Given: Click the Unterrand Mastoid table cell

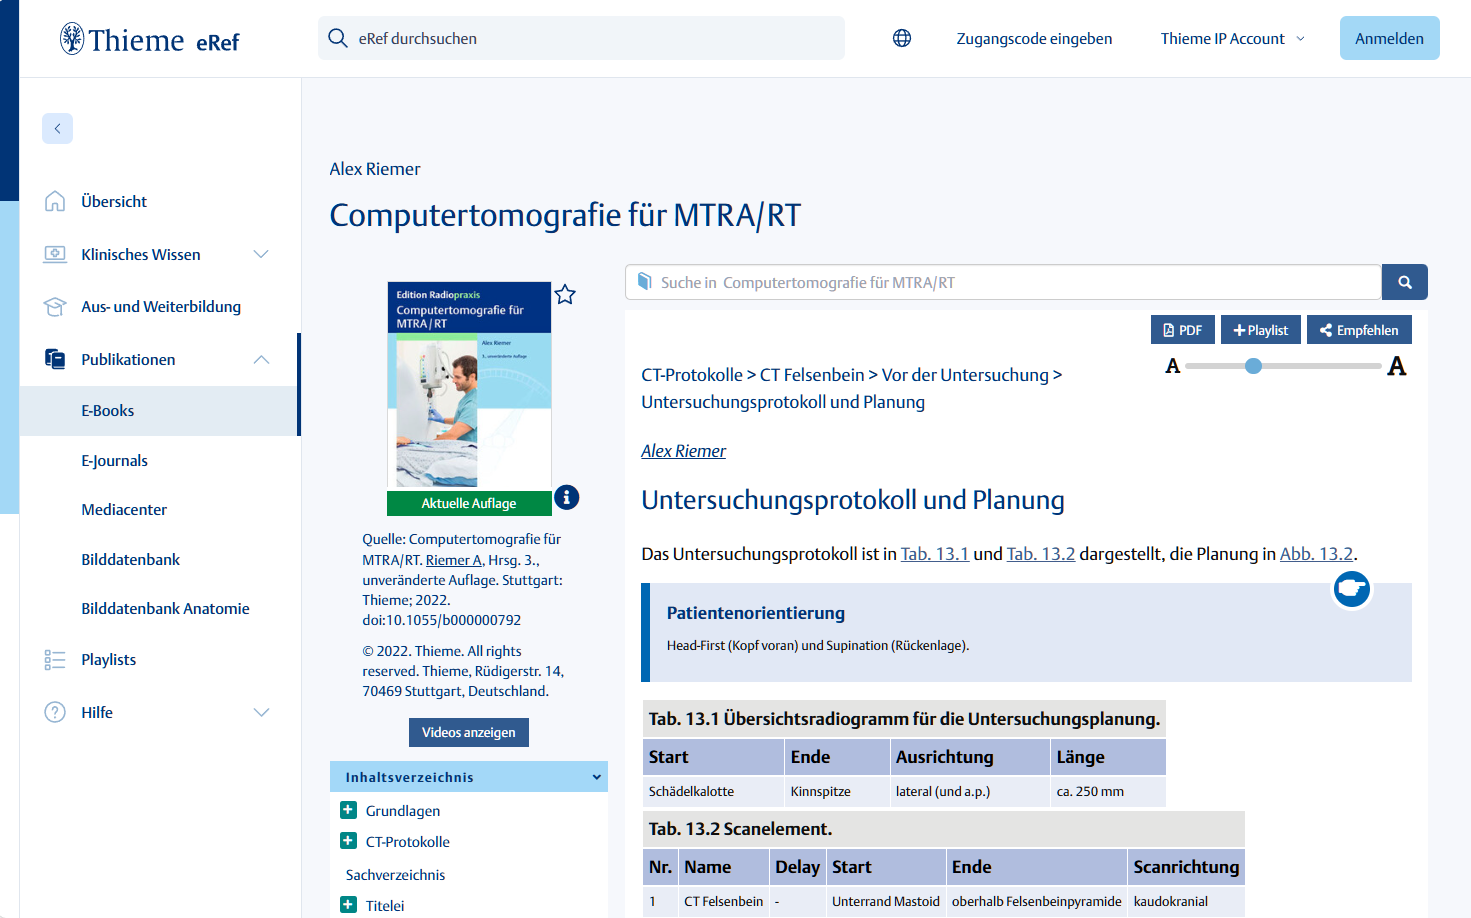Looking at the screenshot, I should 886,901.
